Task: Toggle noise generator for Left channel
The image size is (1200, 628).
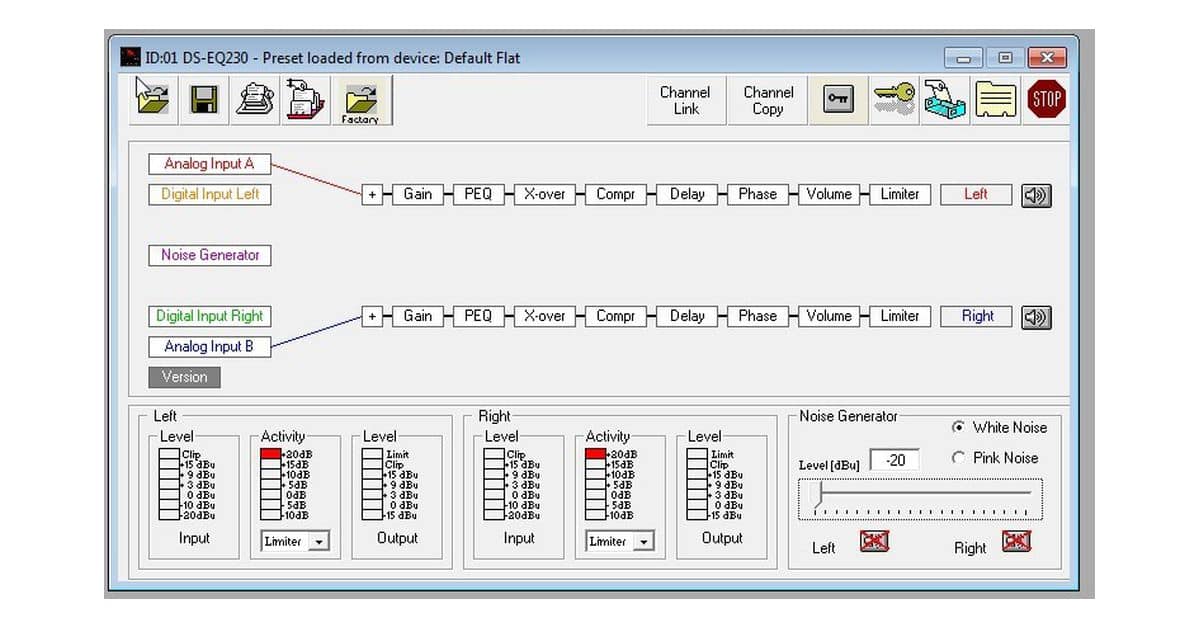Action: [x=874, y=542]
